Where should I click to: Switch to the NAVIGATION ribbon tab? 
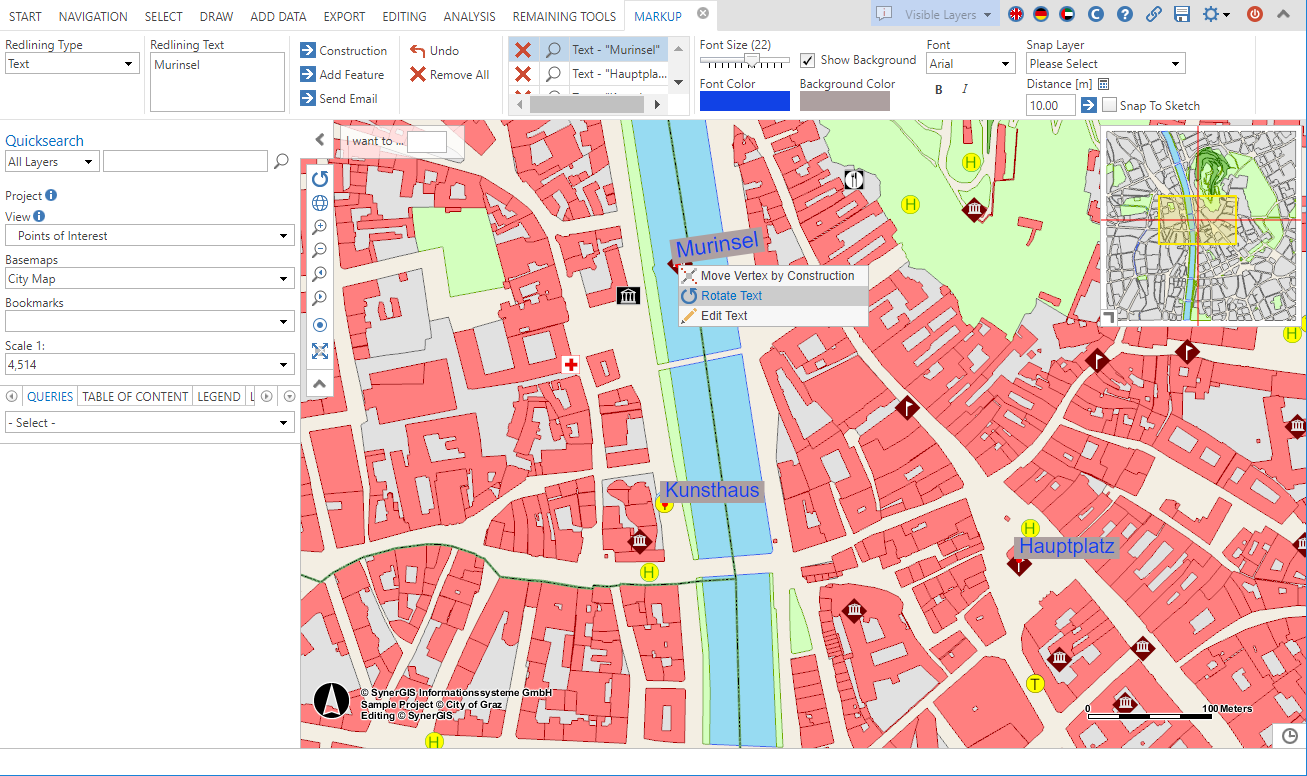(x=93, y=16)
